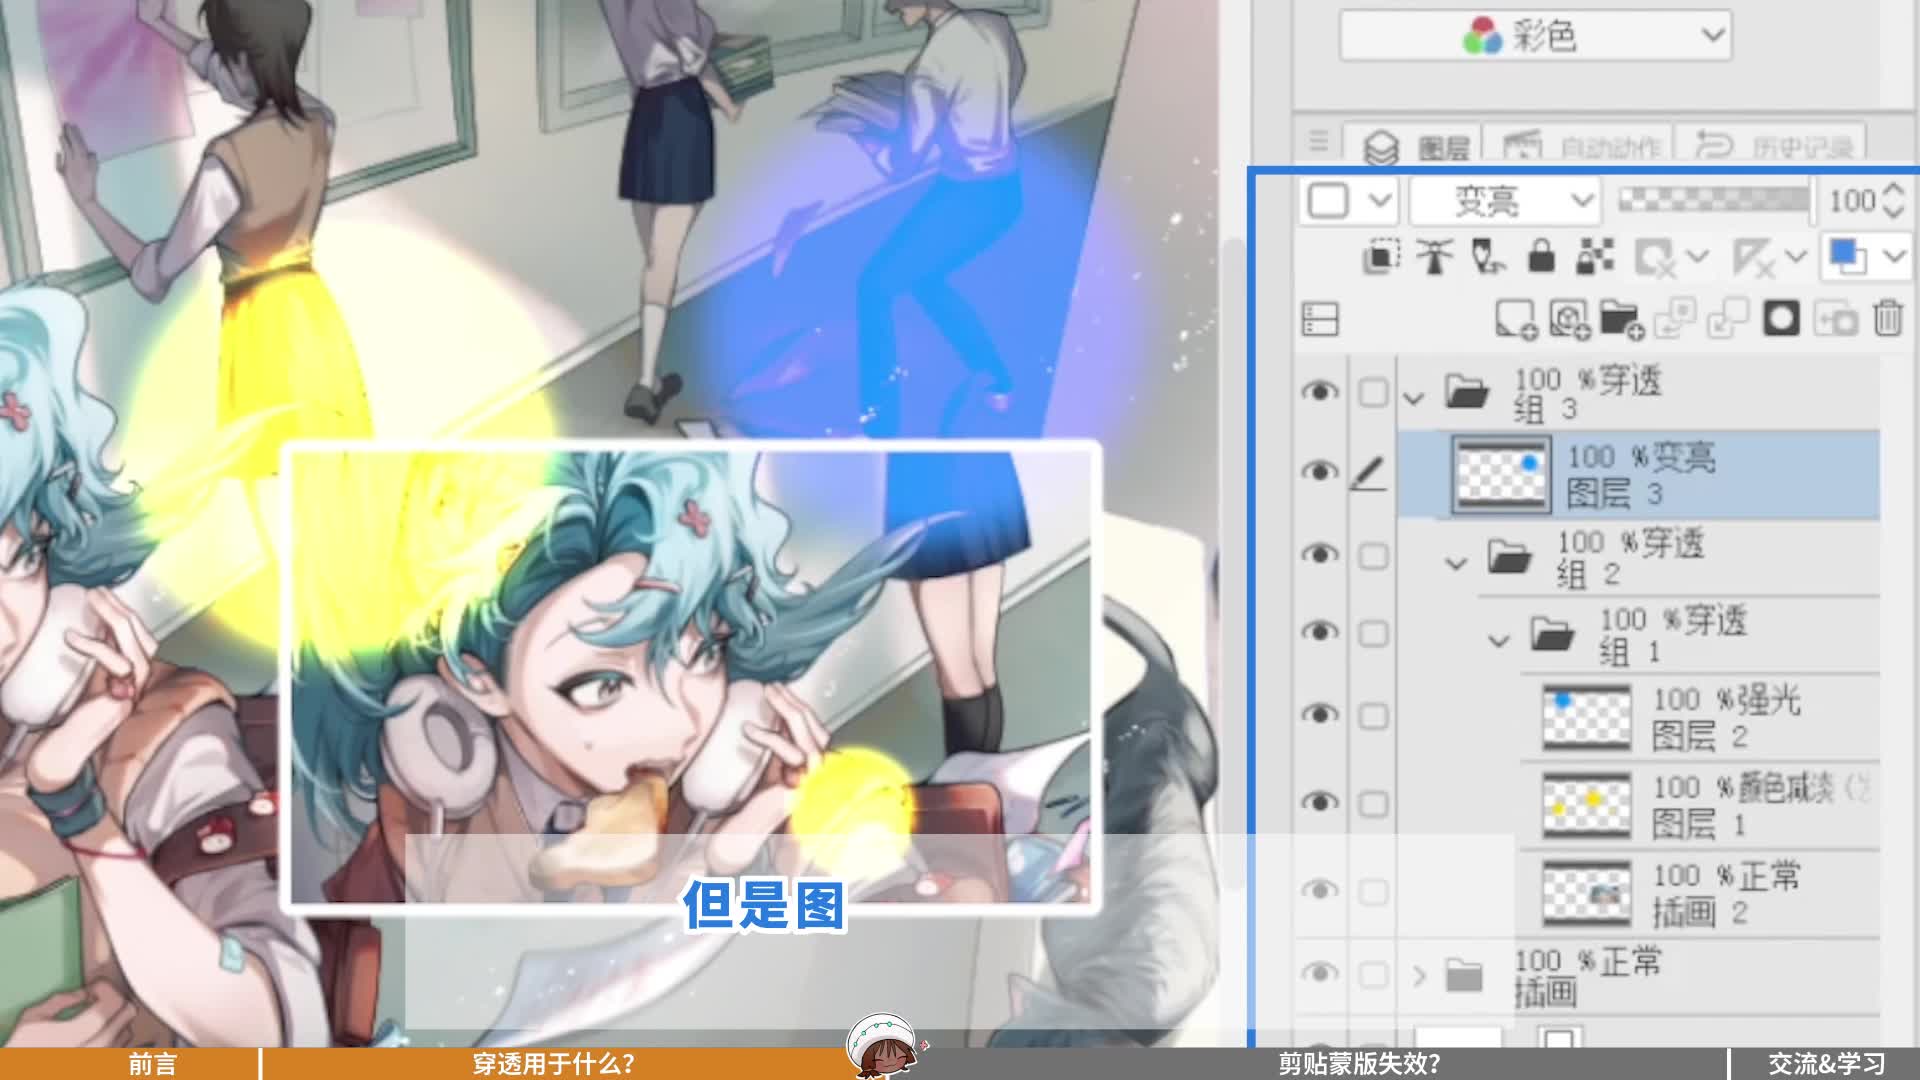
Task: Toggle the layer mask enable icon
Action: pos(1654,258)
